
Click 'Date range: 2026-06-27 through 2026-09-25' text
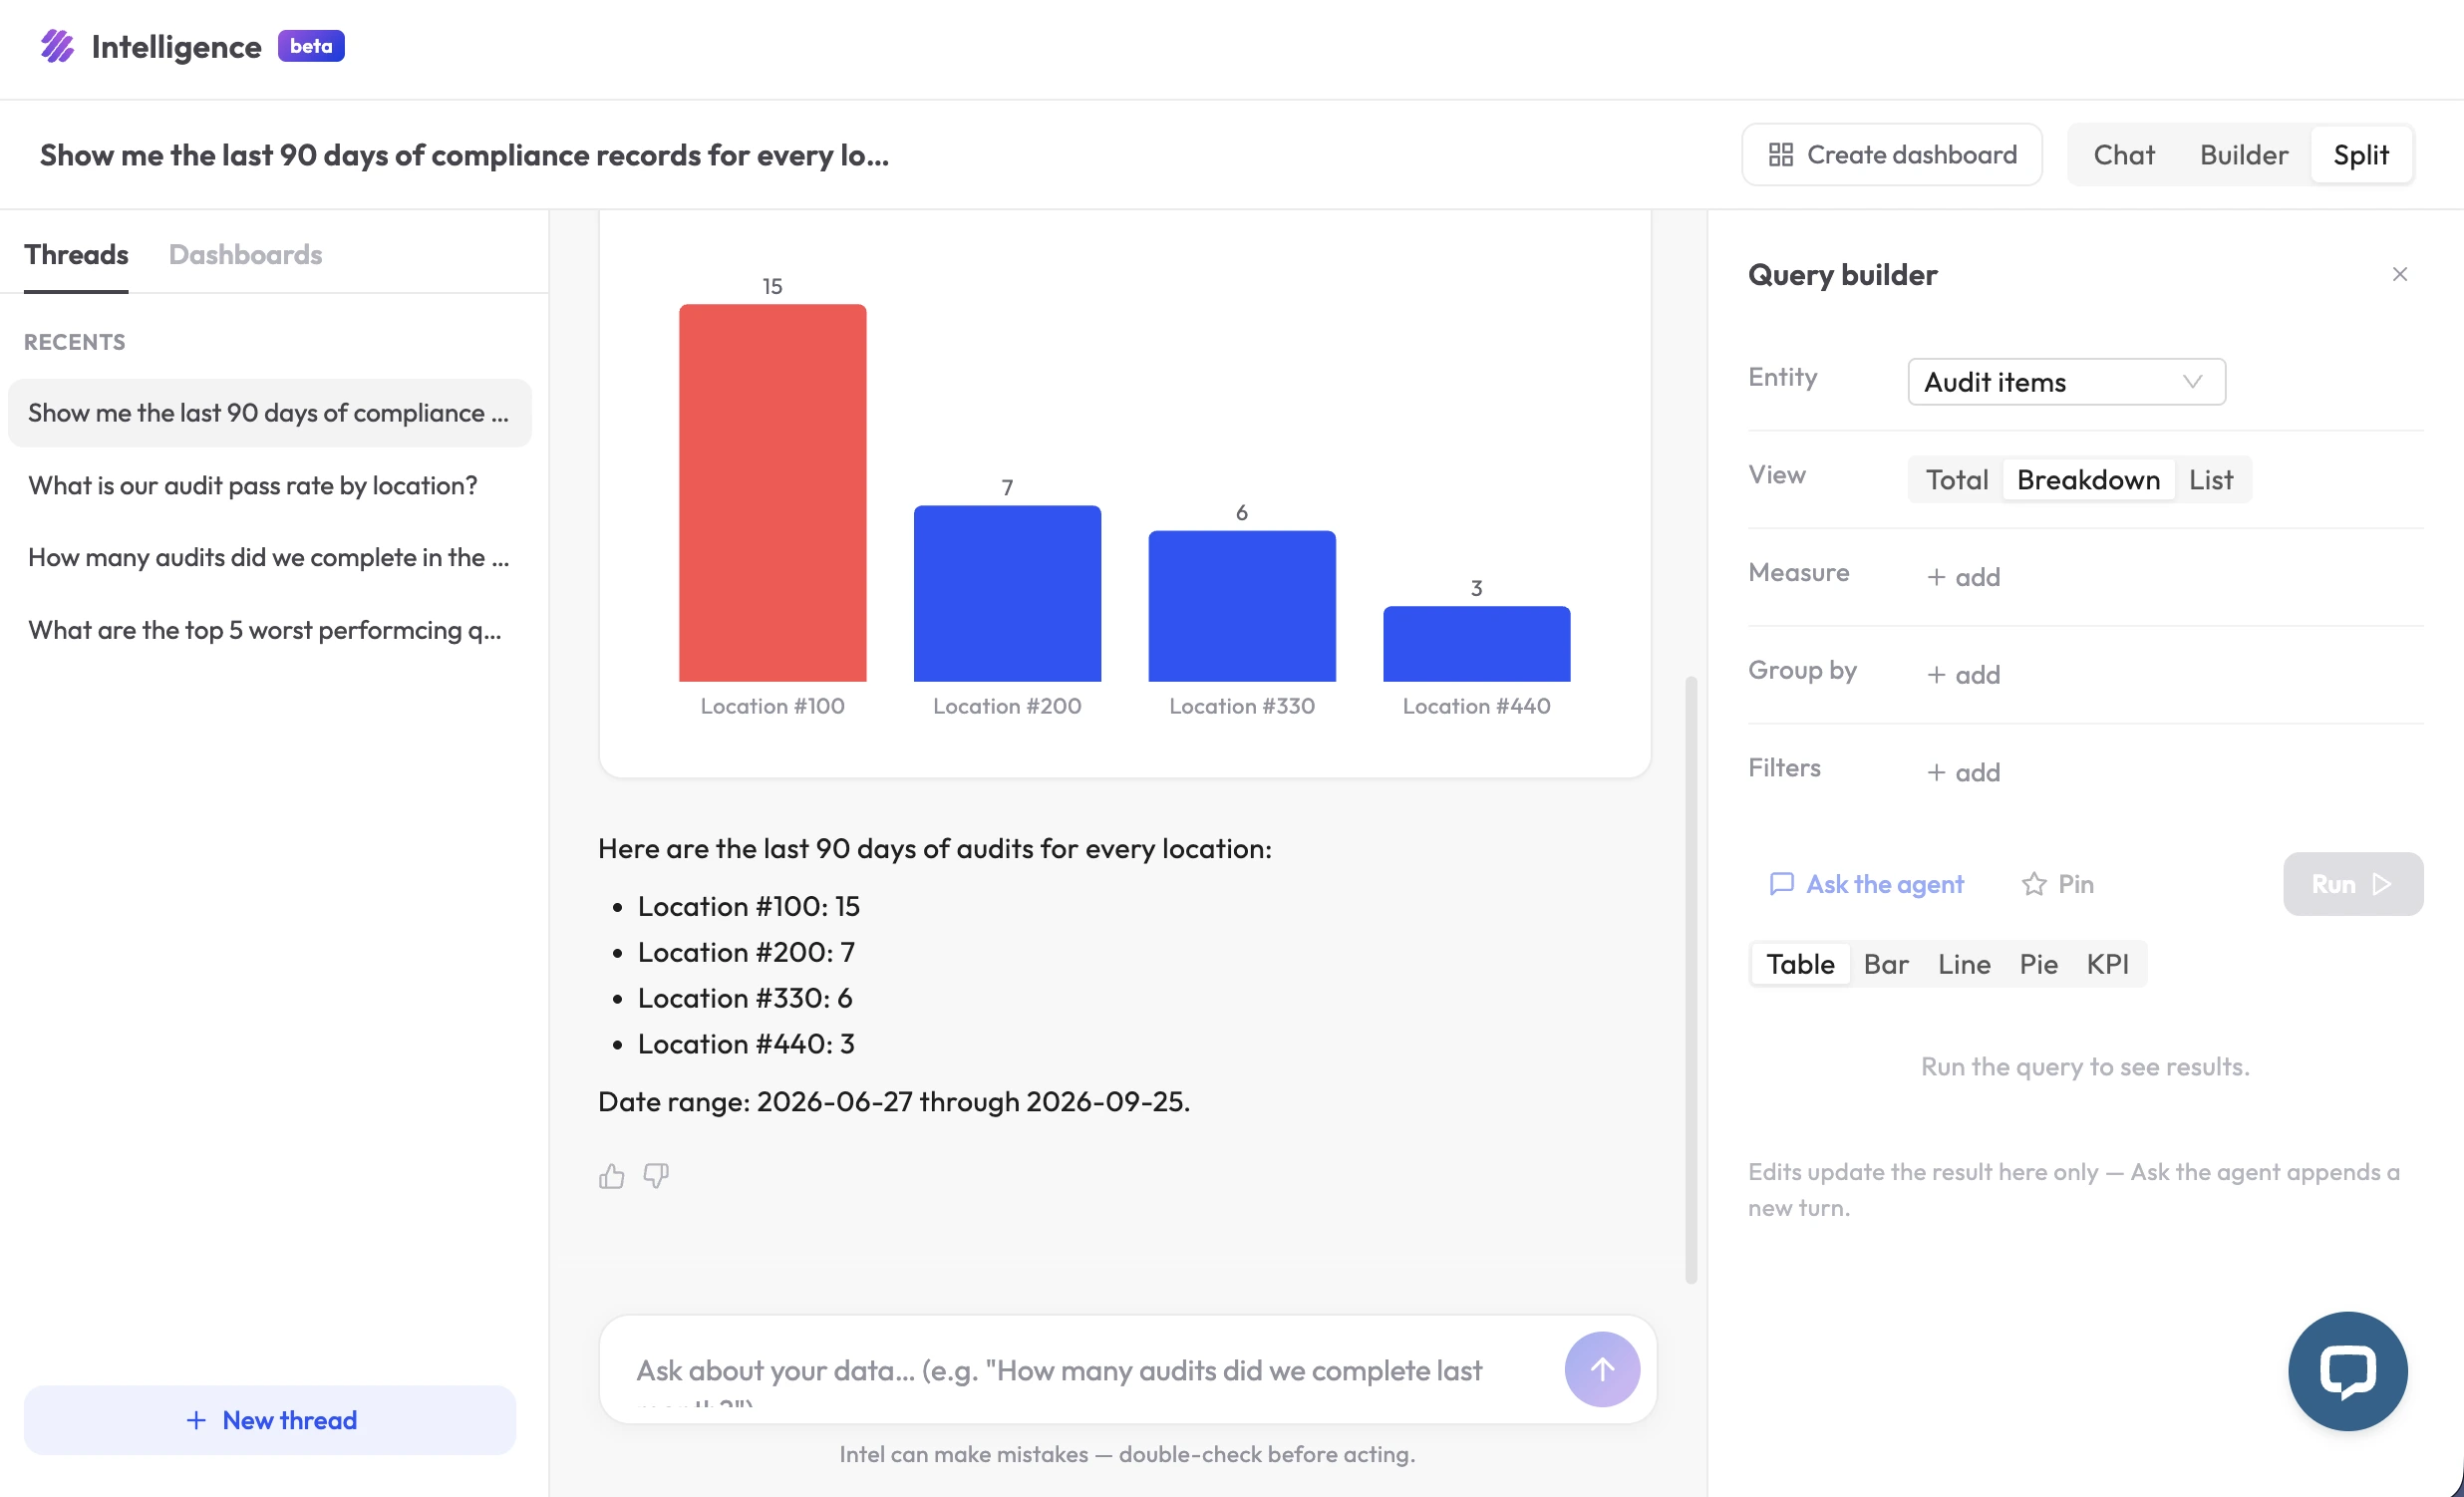pos(894,1102)
